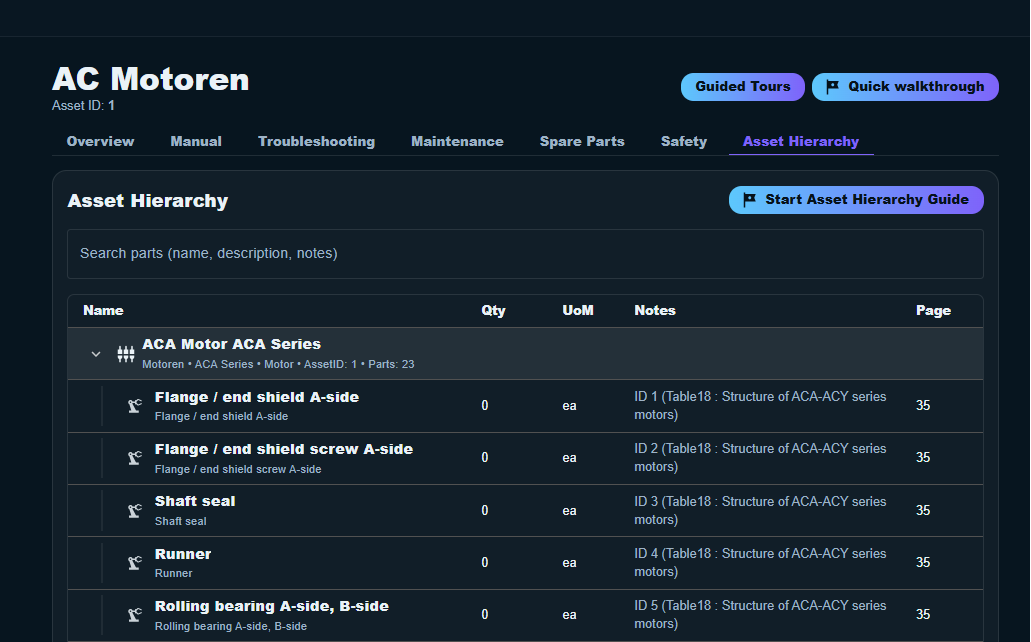Image resolution: width=1031 pixels, height=642 pixels.
Task: Click the part icon for Flange / end shield screw A-side
Action: pyautogui.click(x=134, y=457)
